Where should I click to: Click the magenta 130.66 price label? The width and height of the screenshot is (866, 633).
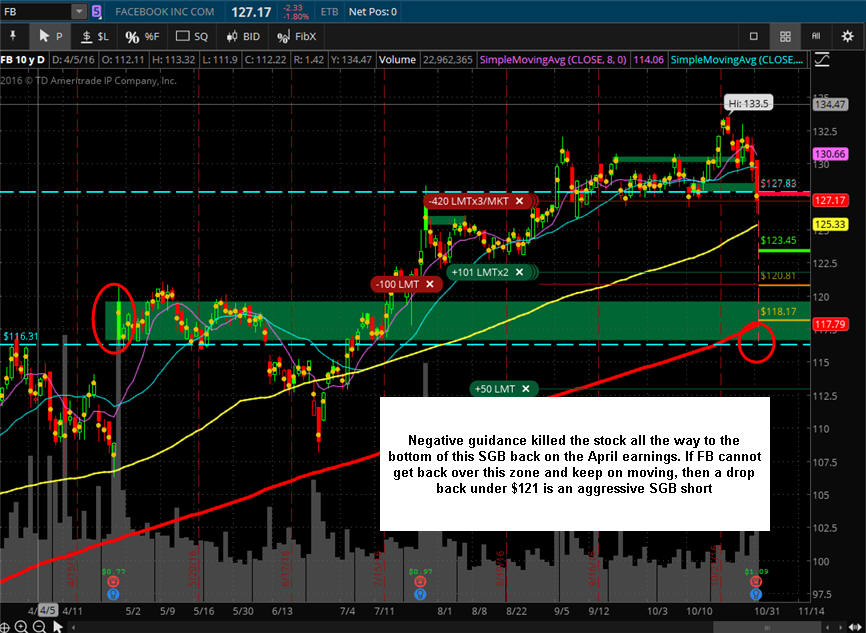830,154
